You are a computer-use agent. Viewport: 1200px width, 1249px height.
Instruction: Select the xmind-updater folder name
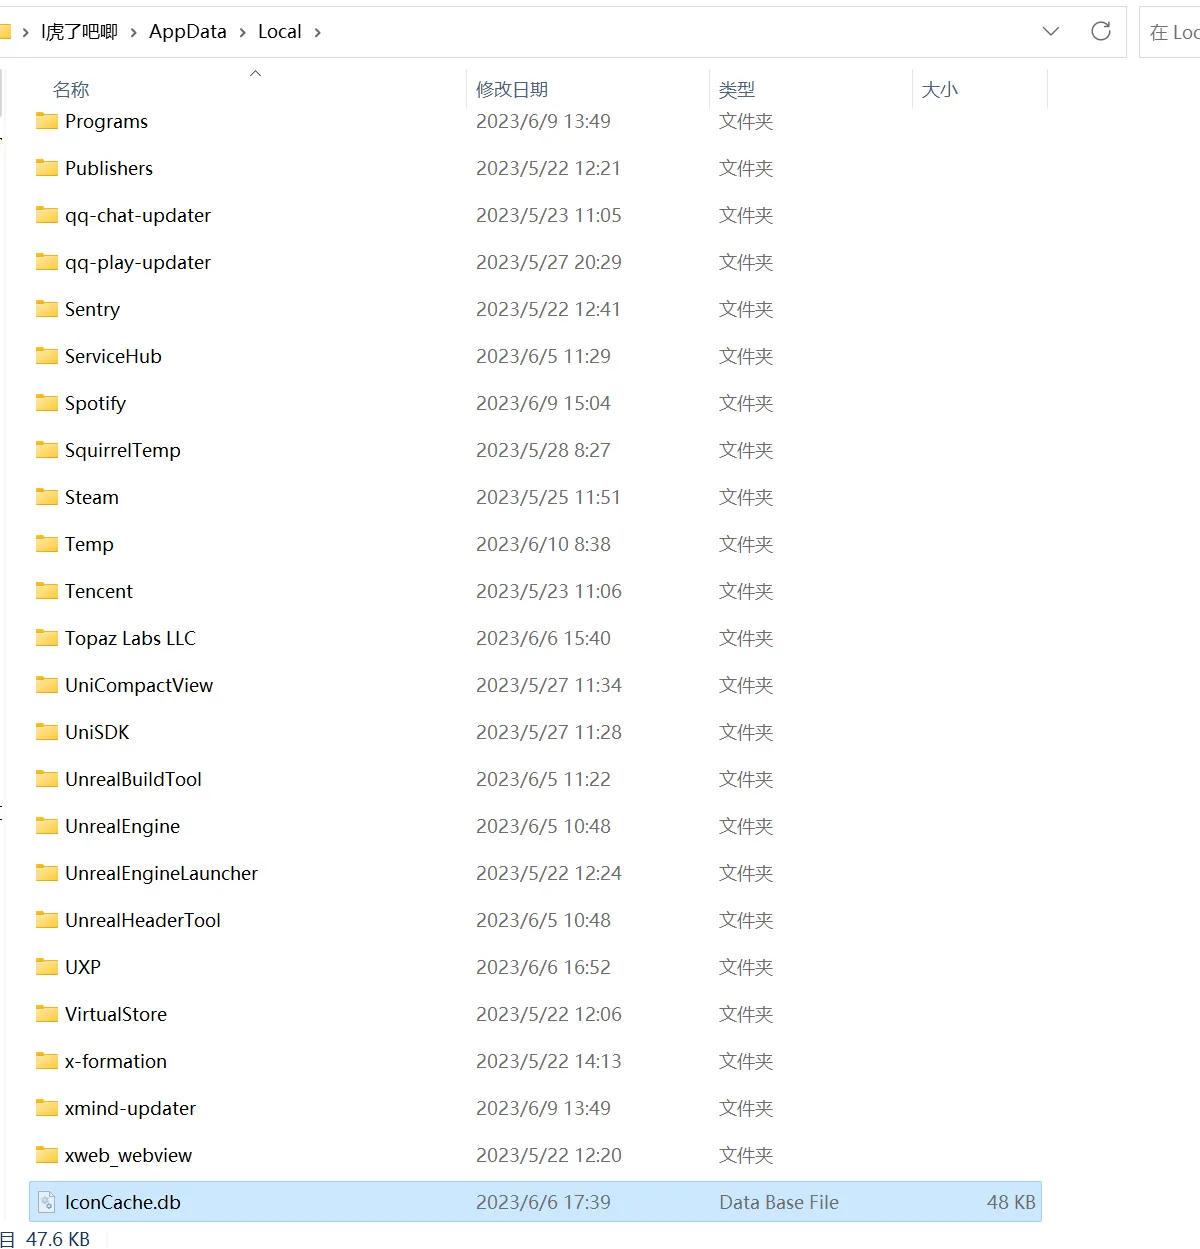coord(131,1108)
